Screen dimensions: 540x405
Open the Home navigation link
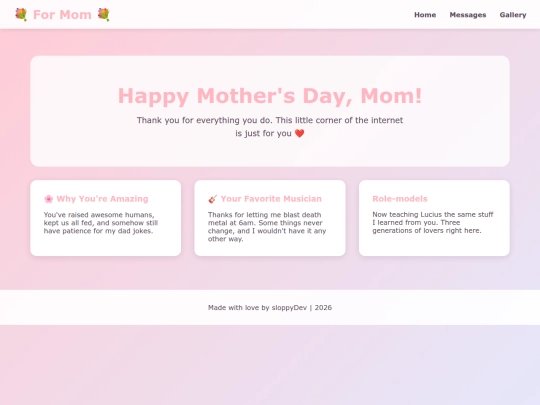[425, 15]
